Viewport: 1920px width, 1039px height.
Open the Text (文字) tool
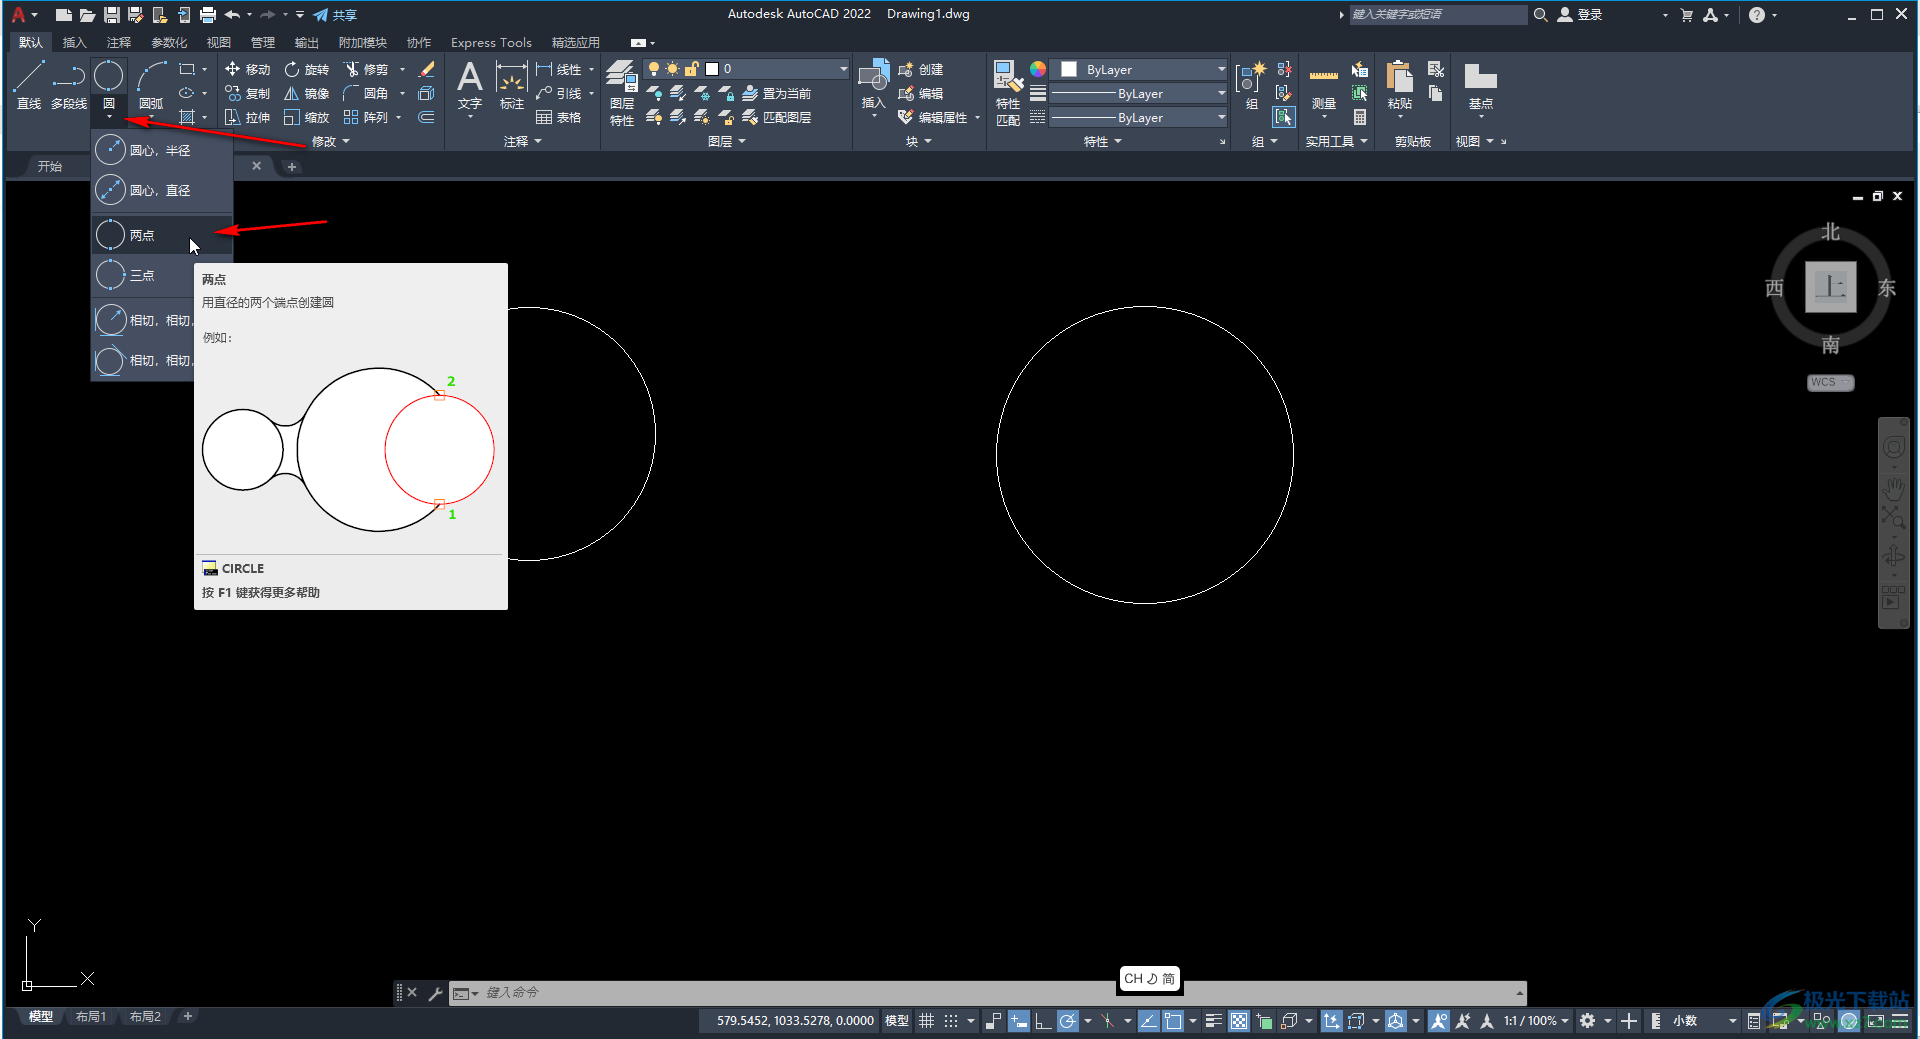470,85
